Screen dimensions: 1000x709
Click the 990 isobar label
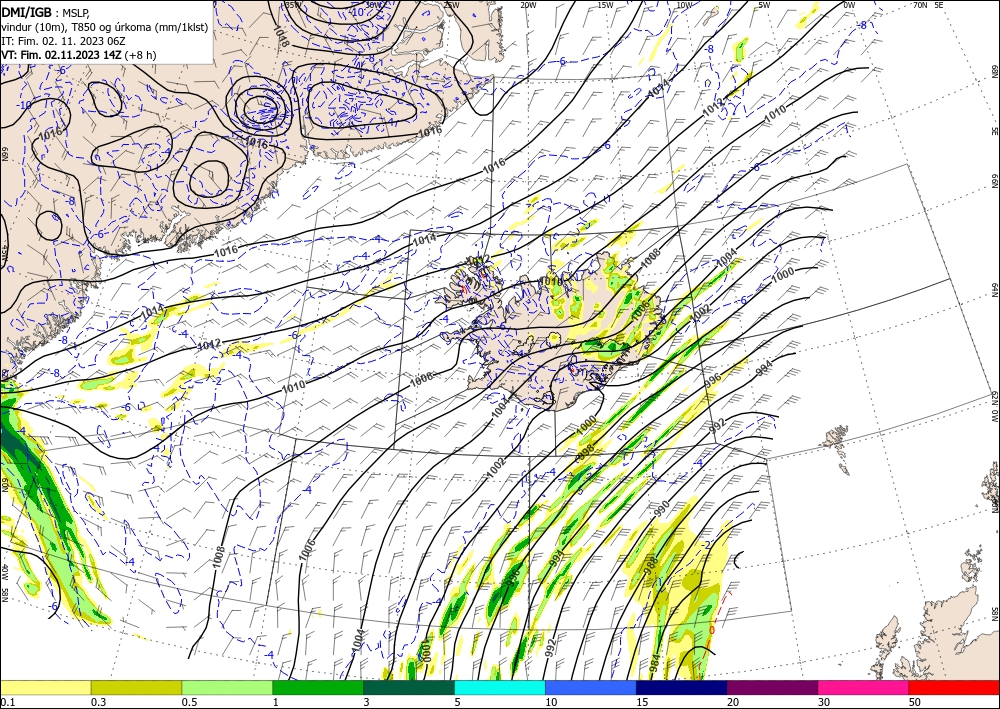coord(661,508)
